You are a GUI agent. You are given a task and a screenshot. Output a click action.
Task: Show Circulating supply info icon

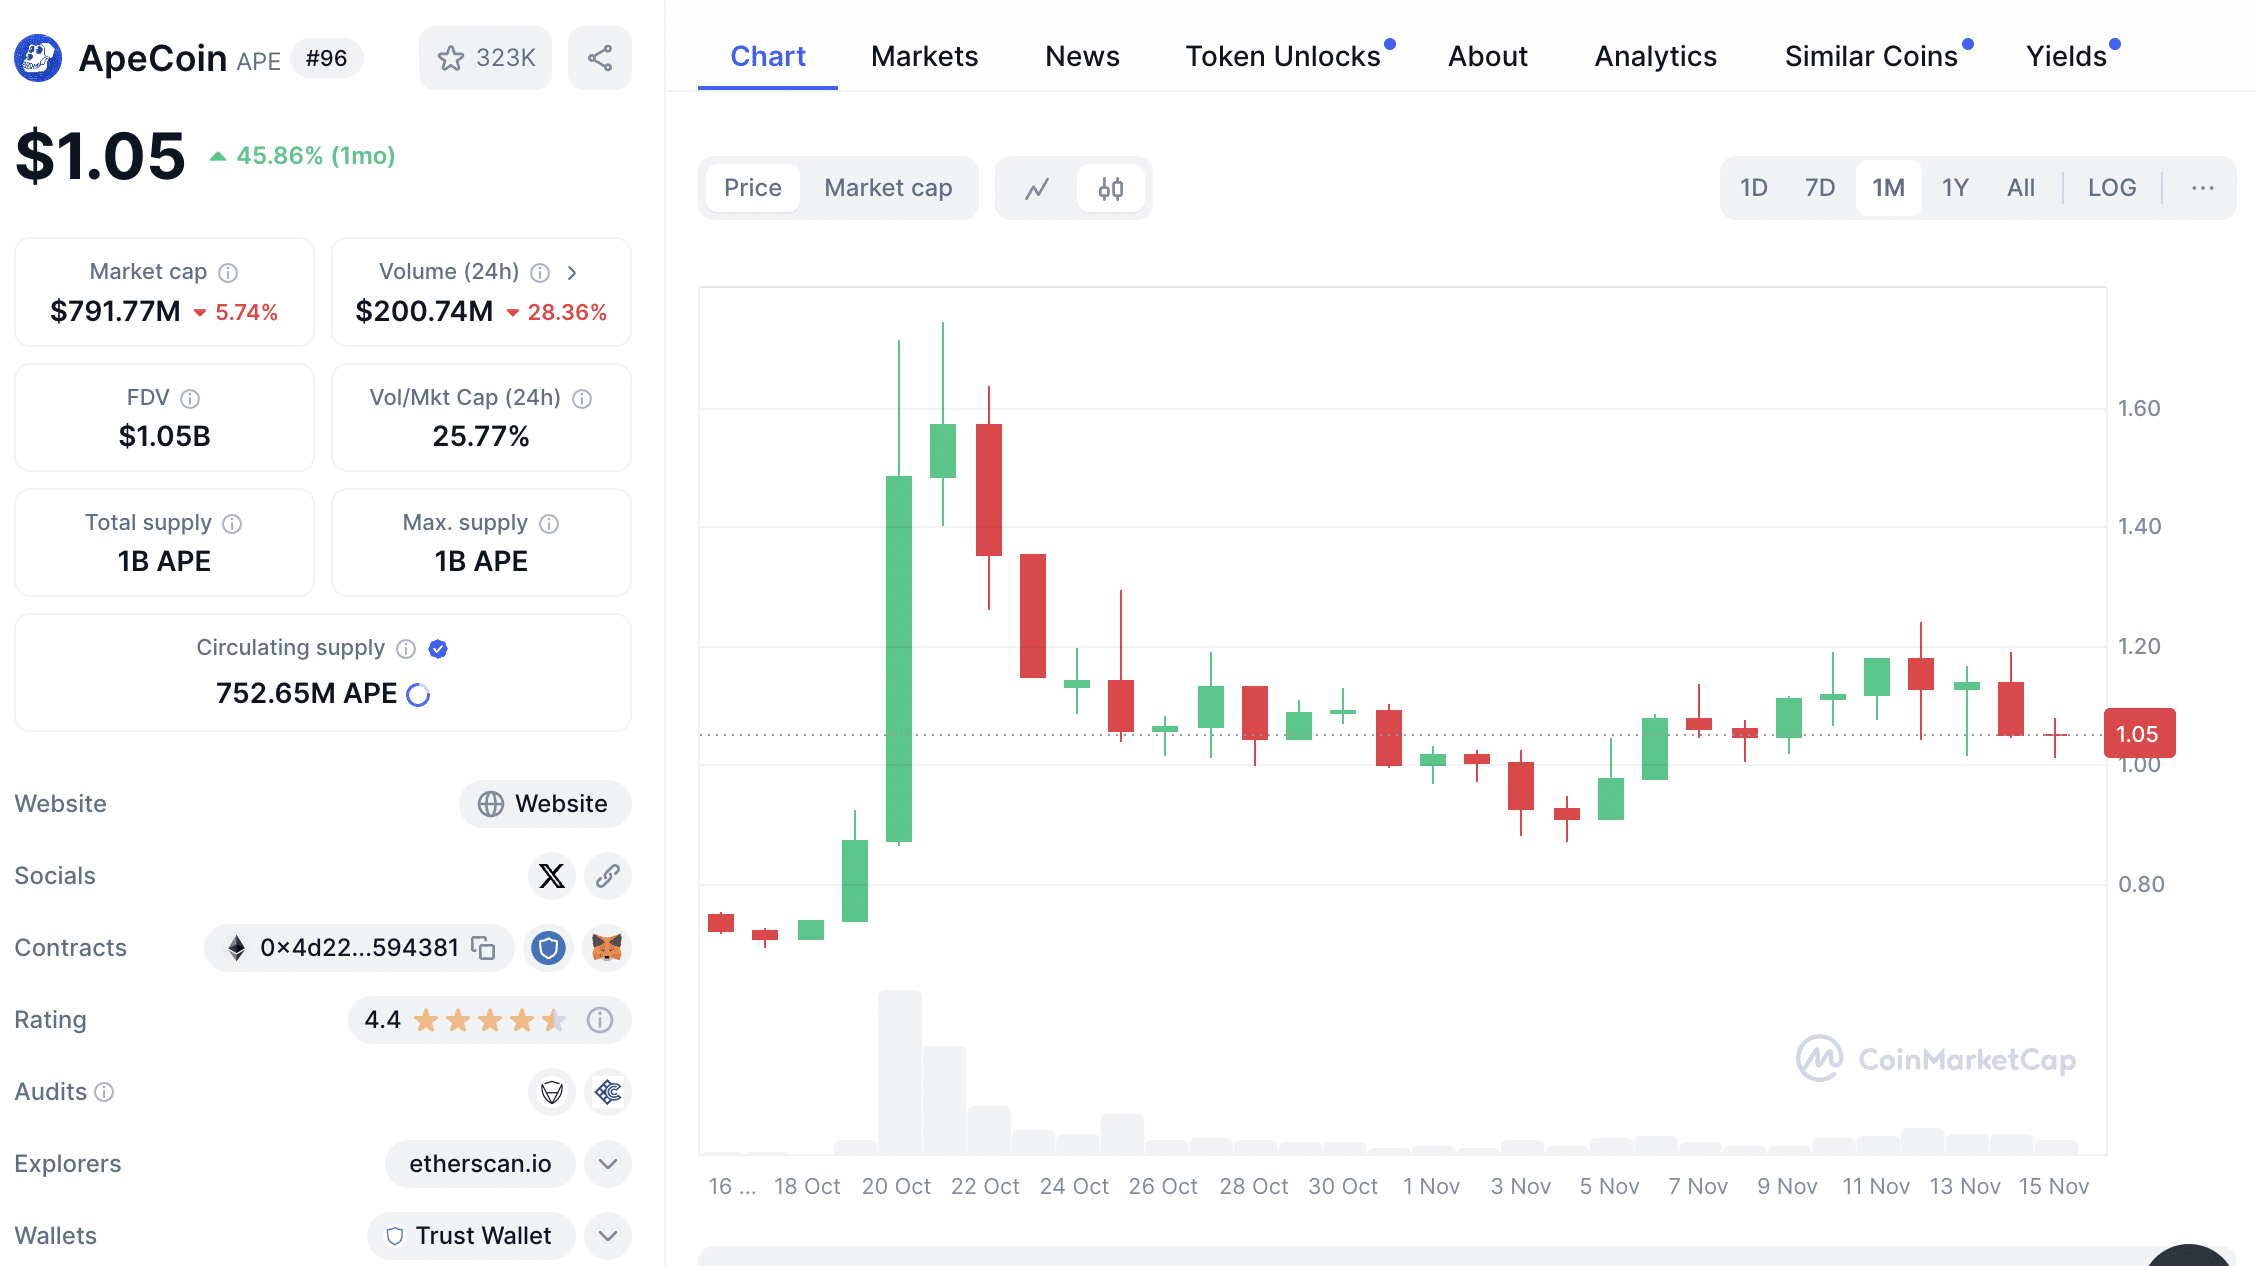pyautogui.click(x=406, y=648)
